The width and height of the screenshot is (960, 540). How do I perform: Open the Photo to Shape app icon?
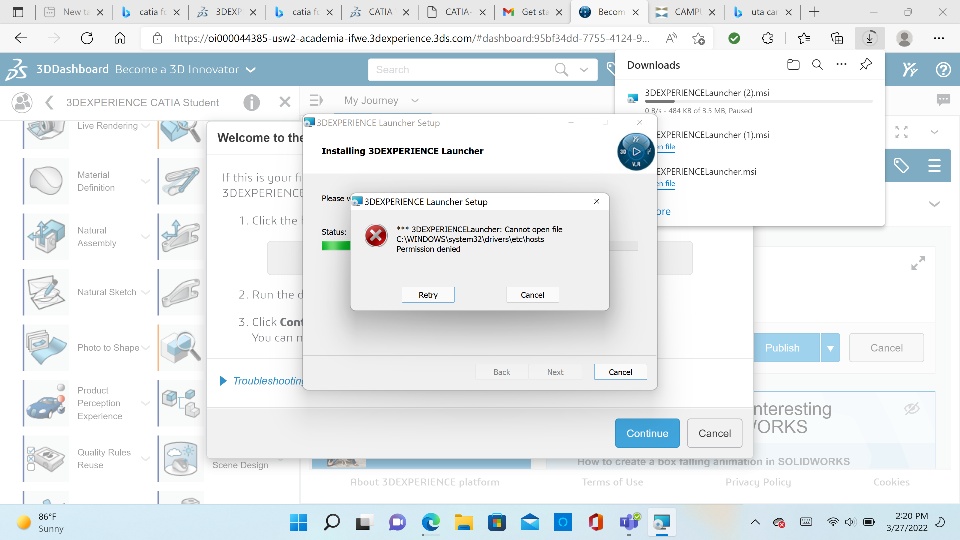pyautogui.click(x=46, y=347)
